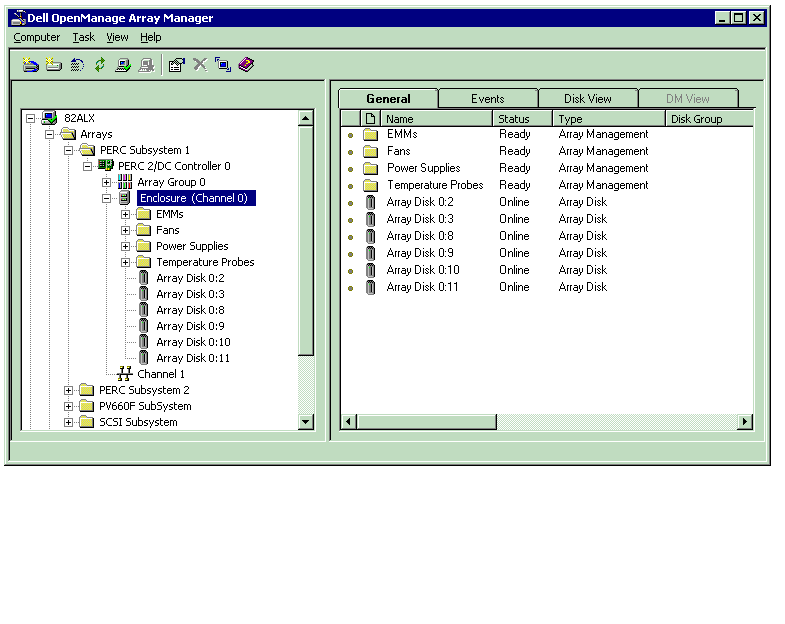Click the disk icon of Array Disk 0:10 in list

[370, 270]
